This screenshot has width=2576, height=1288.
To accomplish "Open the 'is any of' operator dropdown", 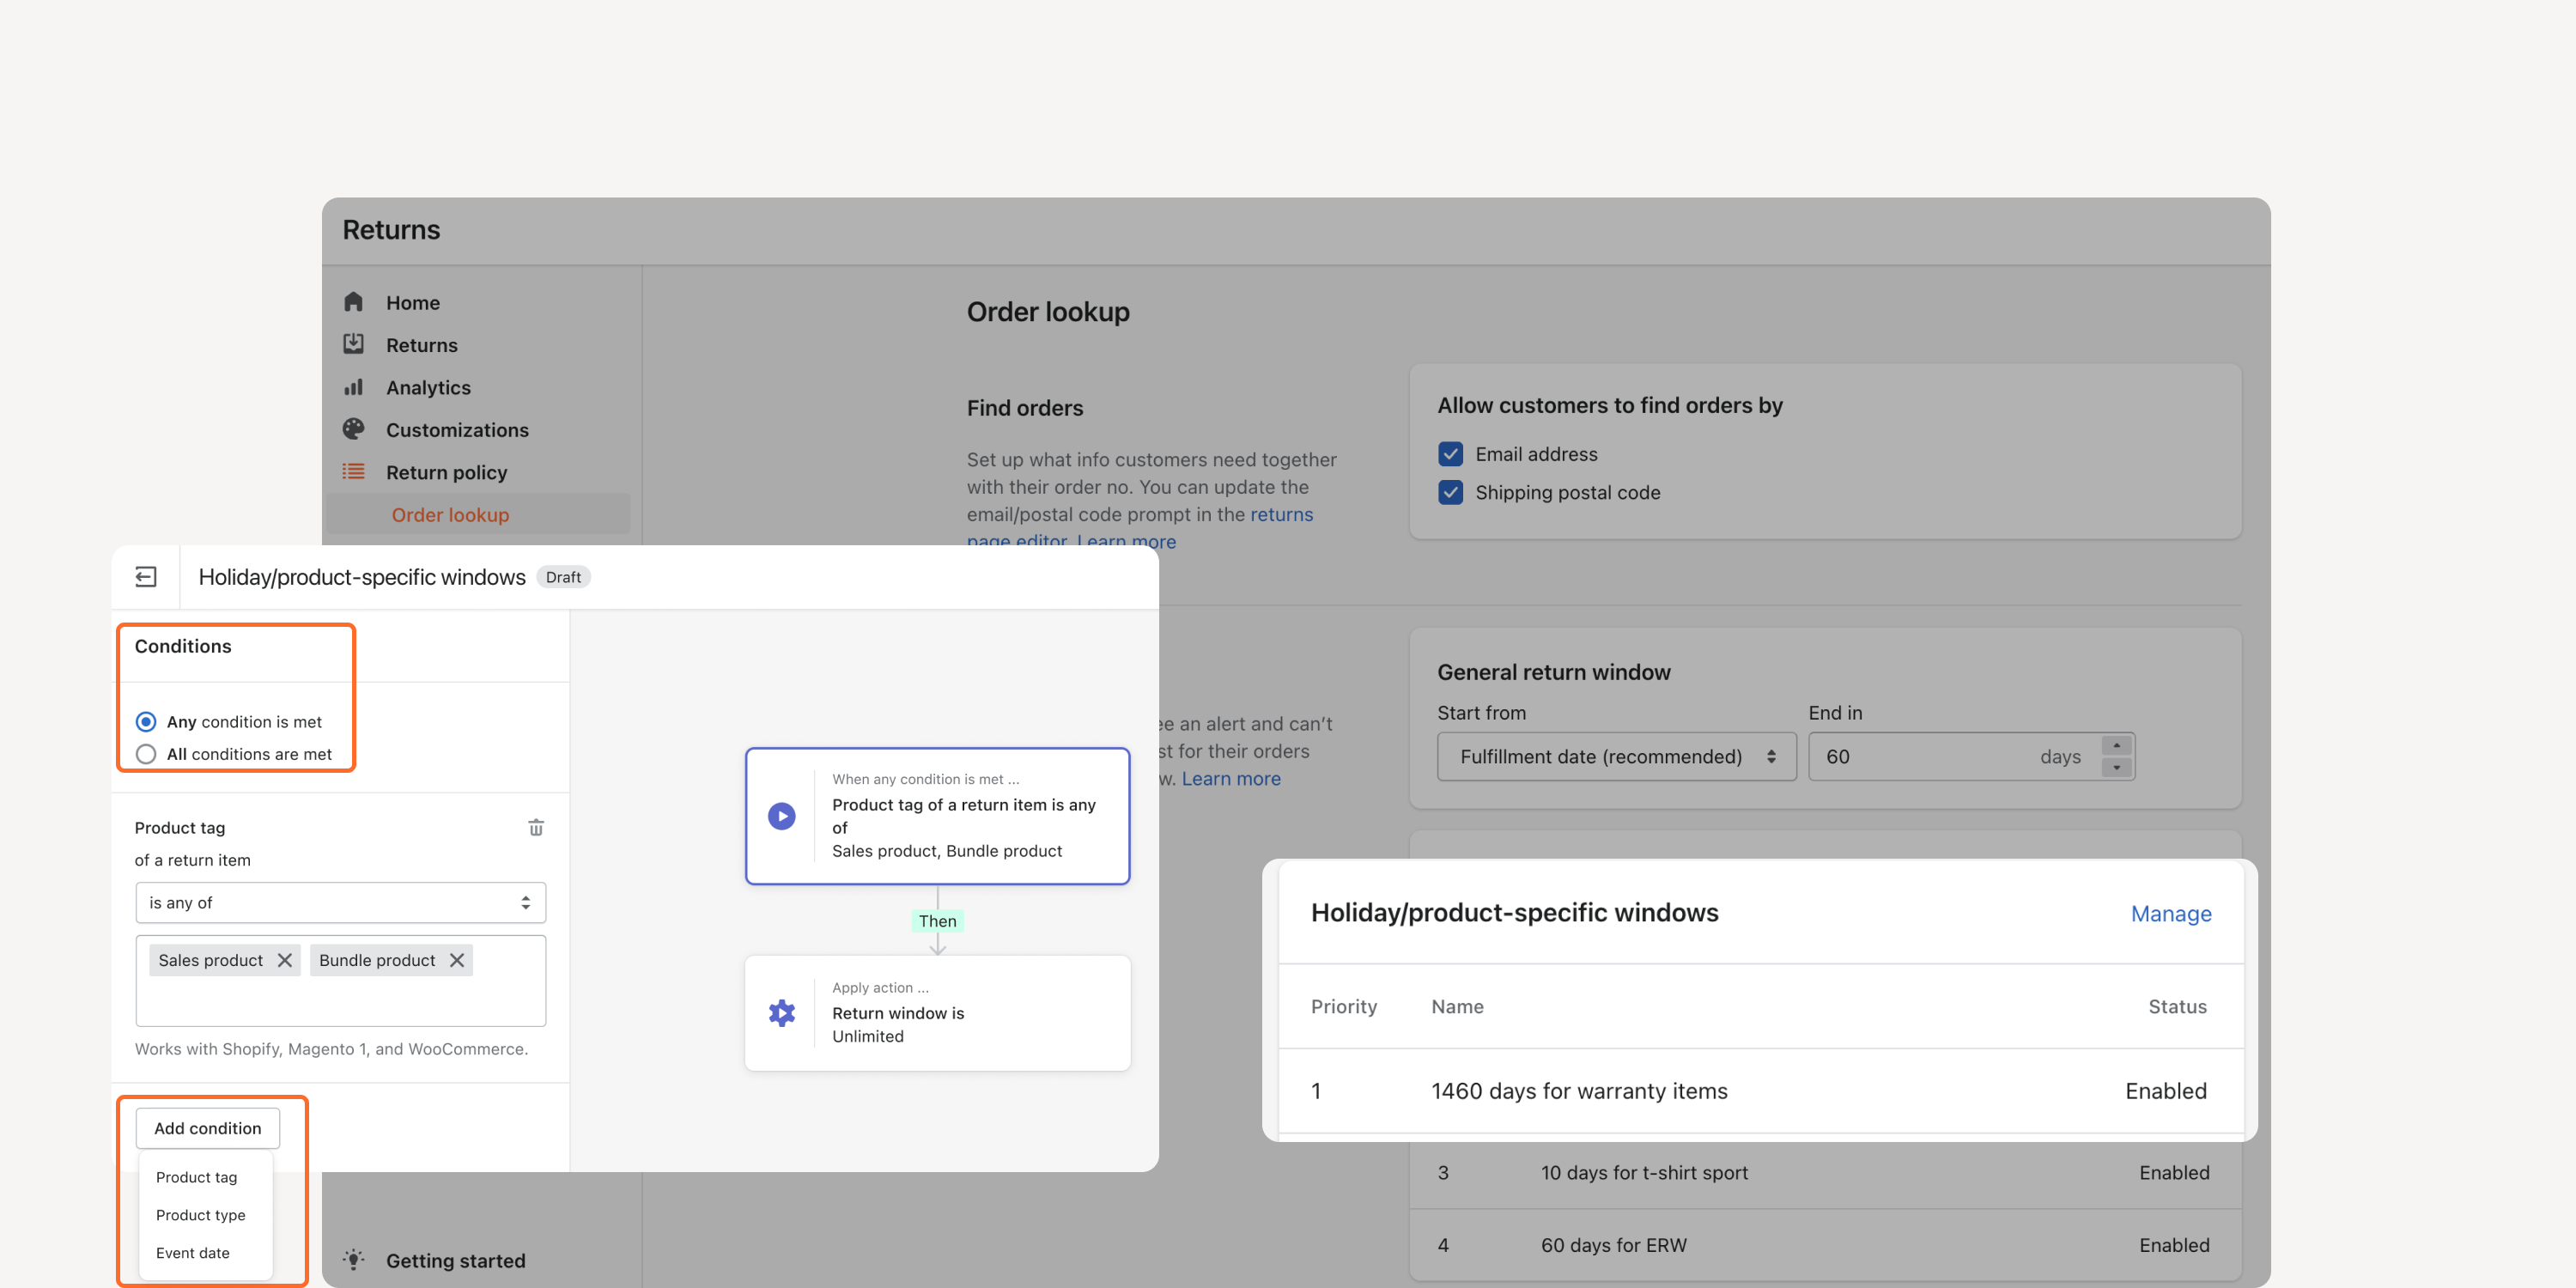I will pos(341,902).
